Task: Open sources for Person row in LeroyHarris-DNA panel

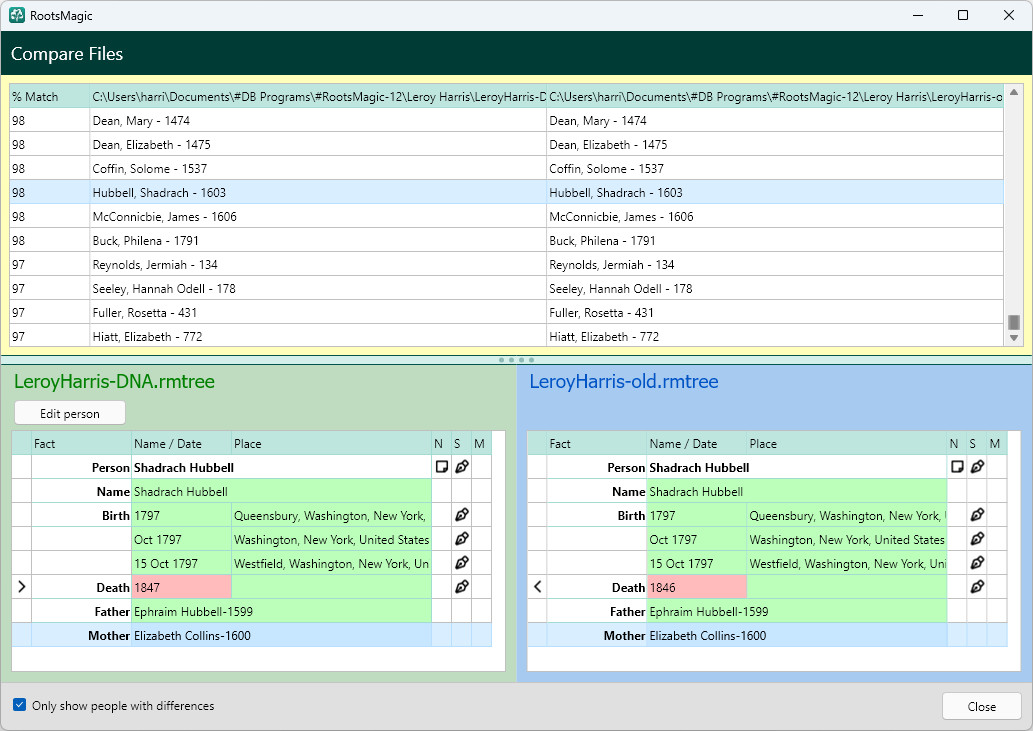Action: click(x=462, y=467)
